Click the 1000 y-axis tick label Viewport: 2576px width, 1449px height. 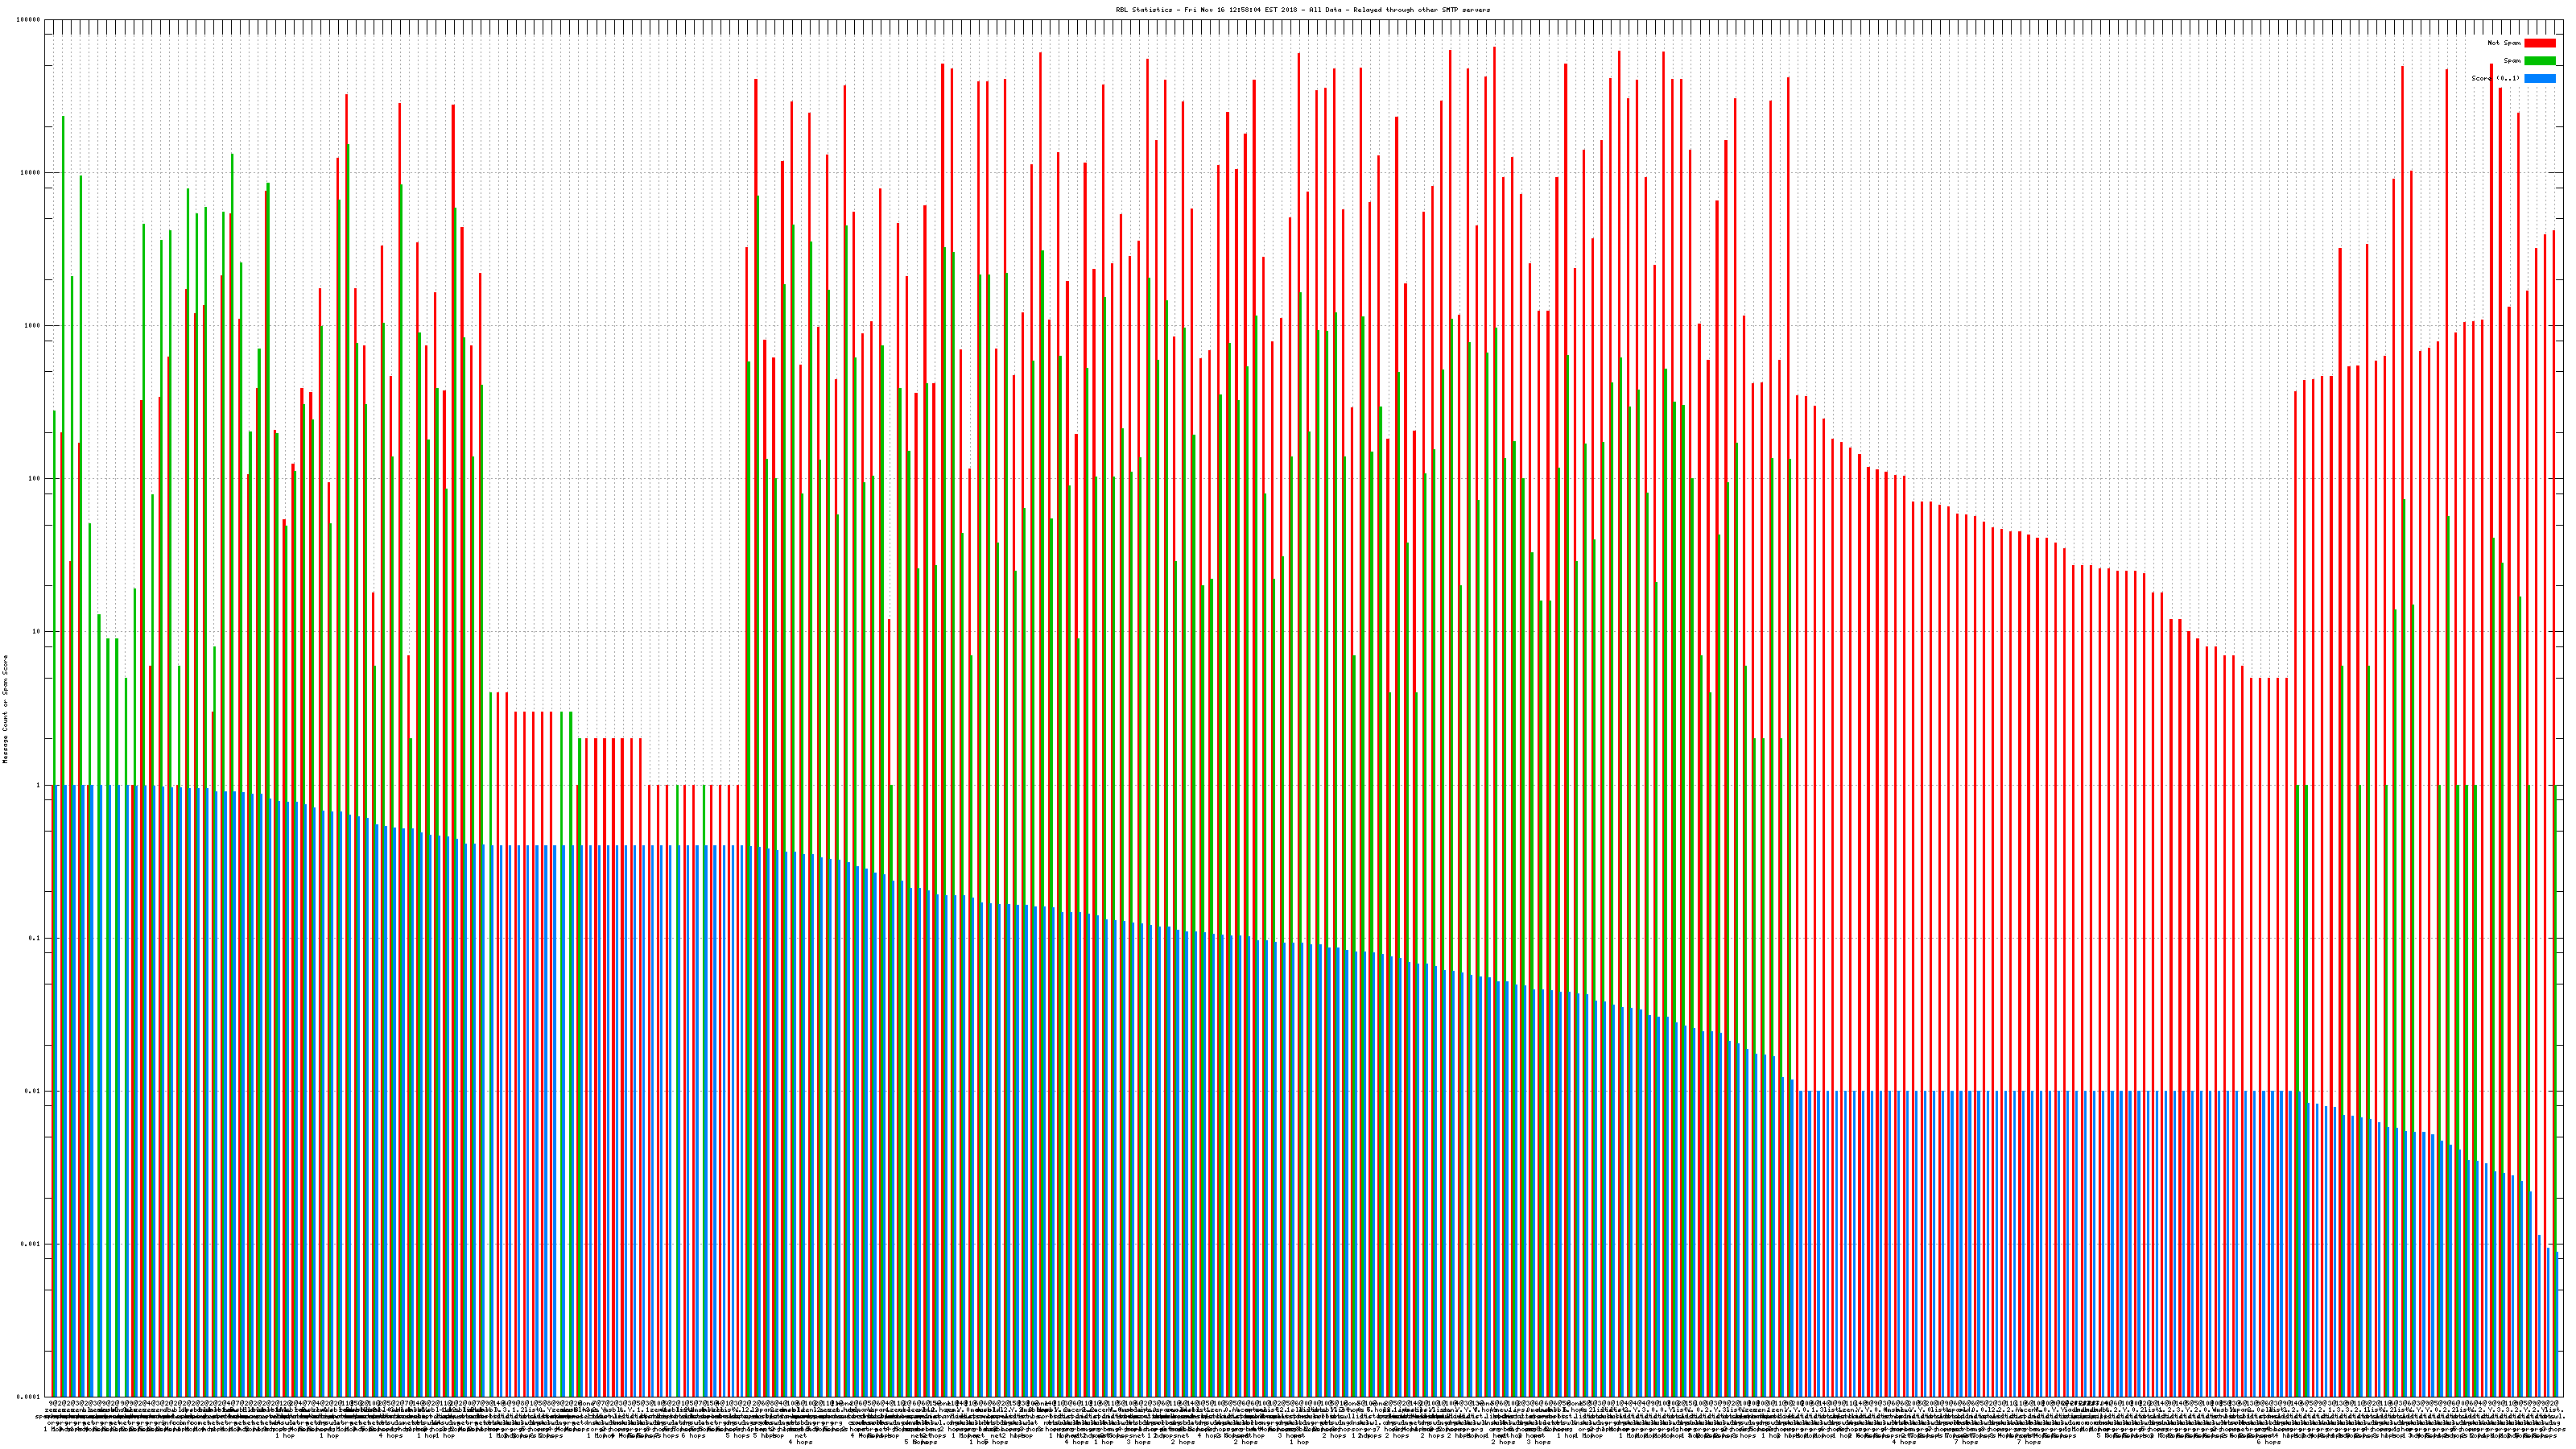coord(33,326)
